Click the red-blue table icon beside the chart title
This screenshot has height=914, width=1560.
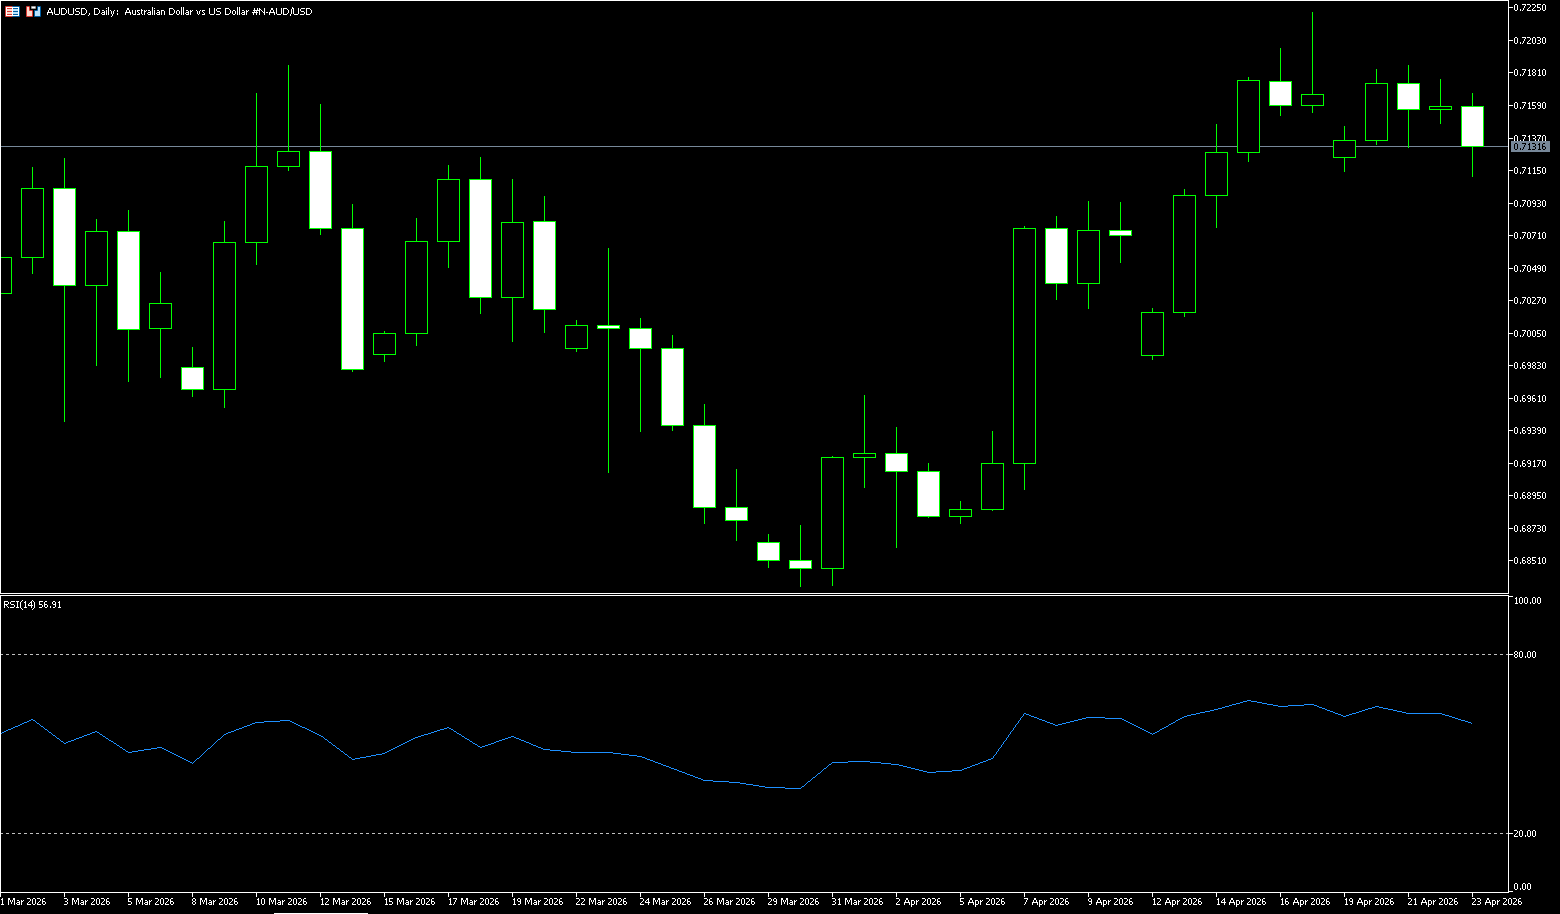[12, 11]
